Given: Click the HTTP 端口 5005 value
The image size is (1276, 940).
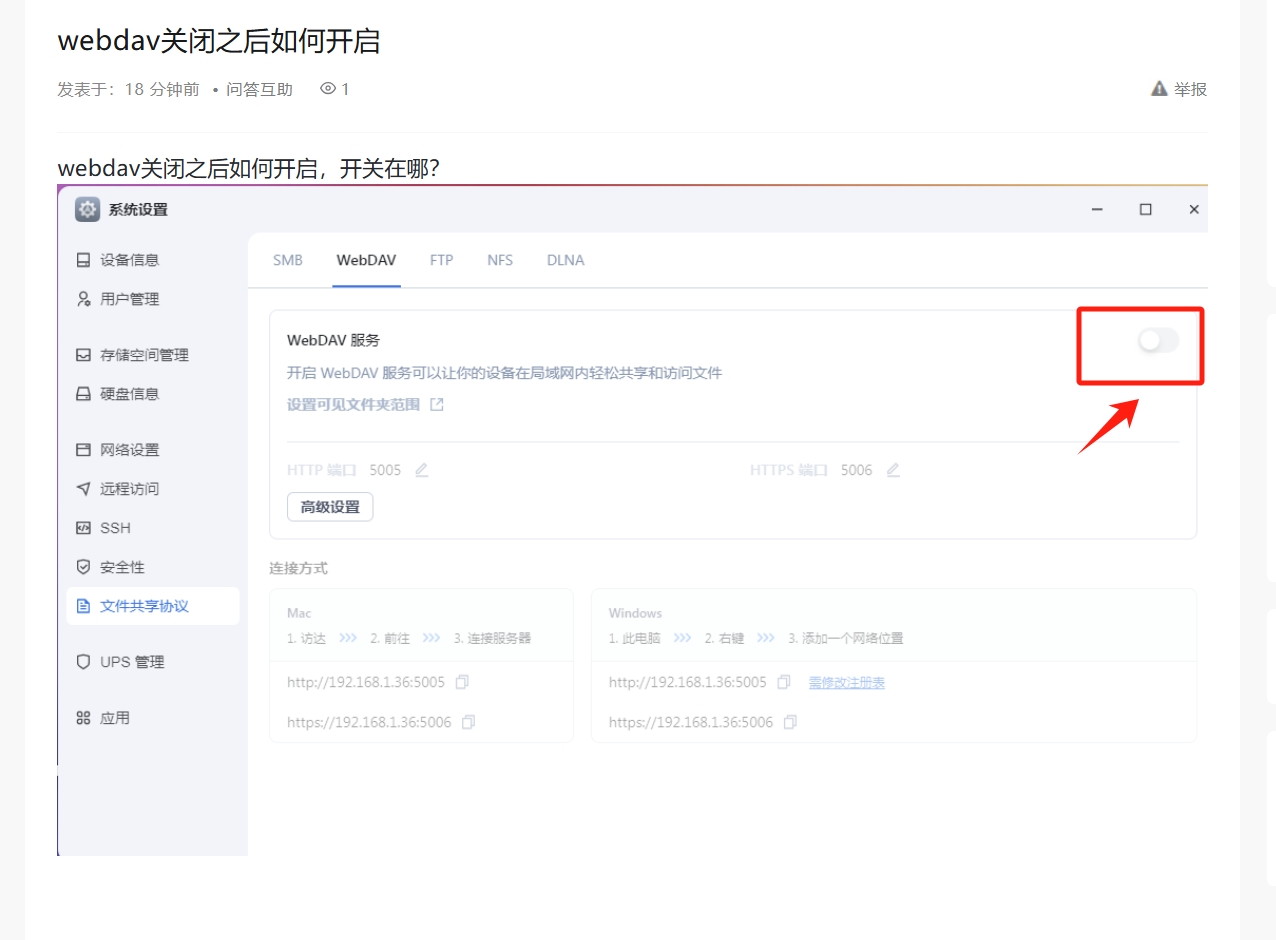Looking at the screenshot, I should point(385,470).
